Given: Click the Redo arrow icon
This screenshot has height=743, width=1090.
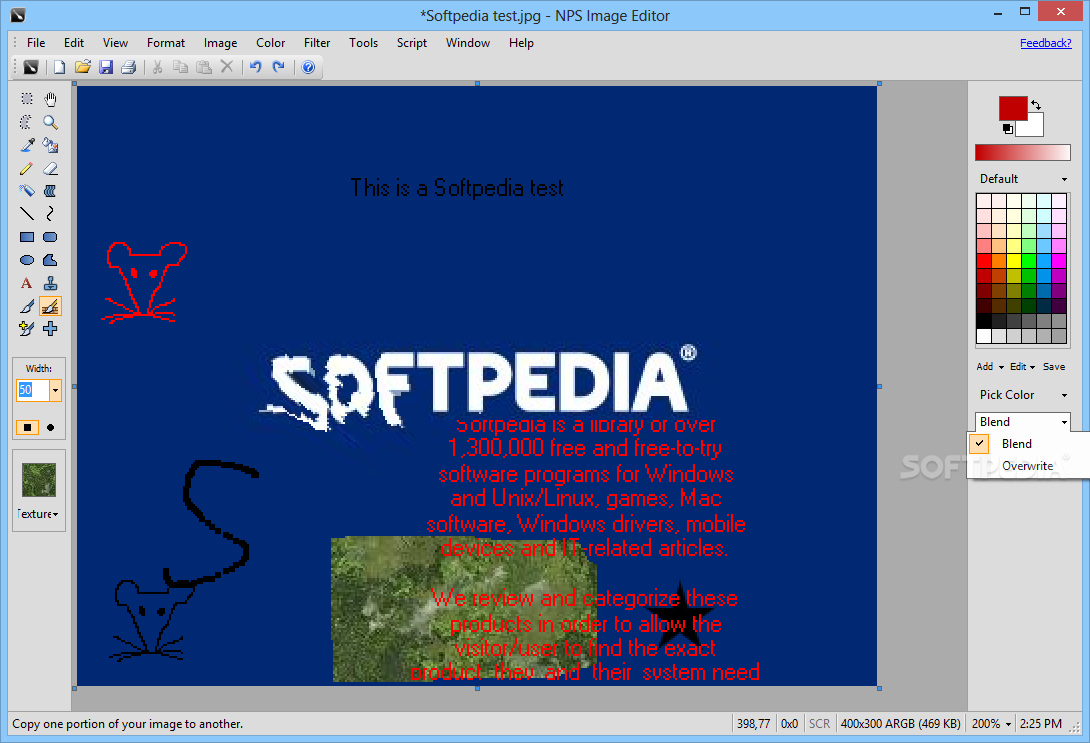Looking at the screenshot, I should 279,67.
